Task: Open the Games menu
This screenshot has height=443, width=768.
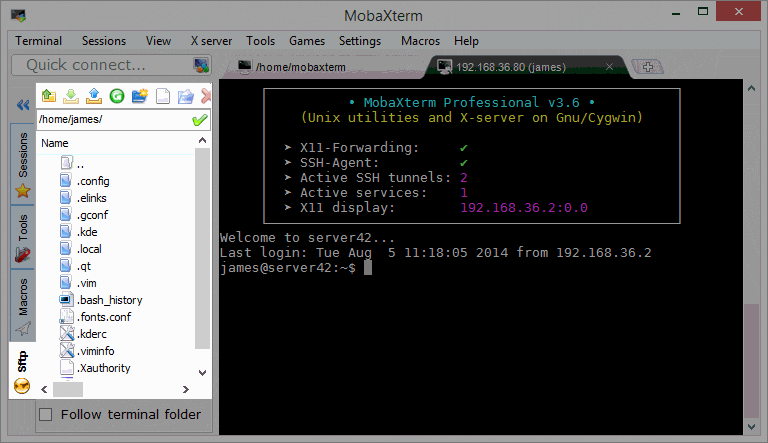Action: click(307, 41)
